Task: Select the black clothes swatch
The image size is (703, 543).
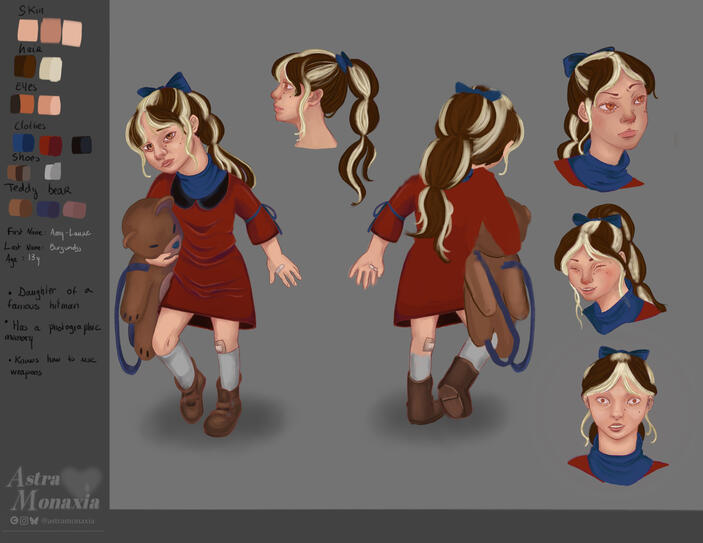Action: [x=82, y=145]
